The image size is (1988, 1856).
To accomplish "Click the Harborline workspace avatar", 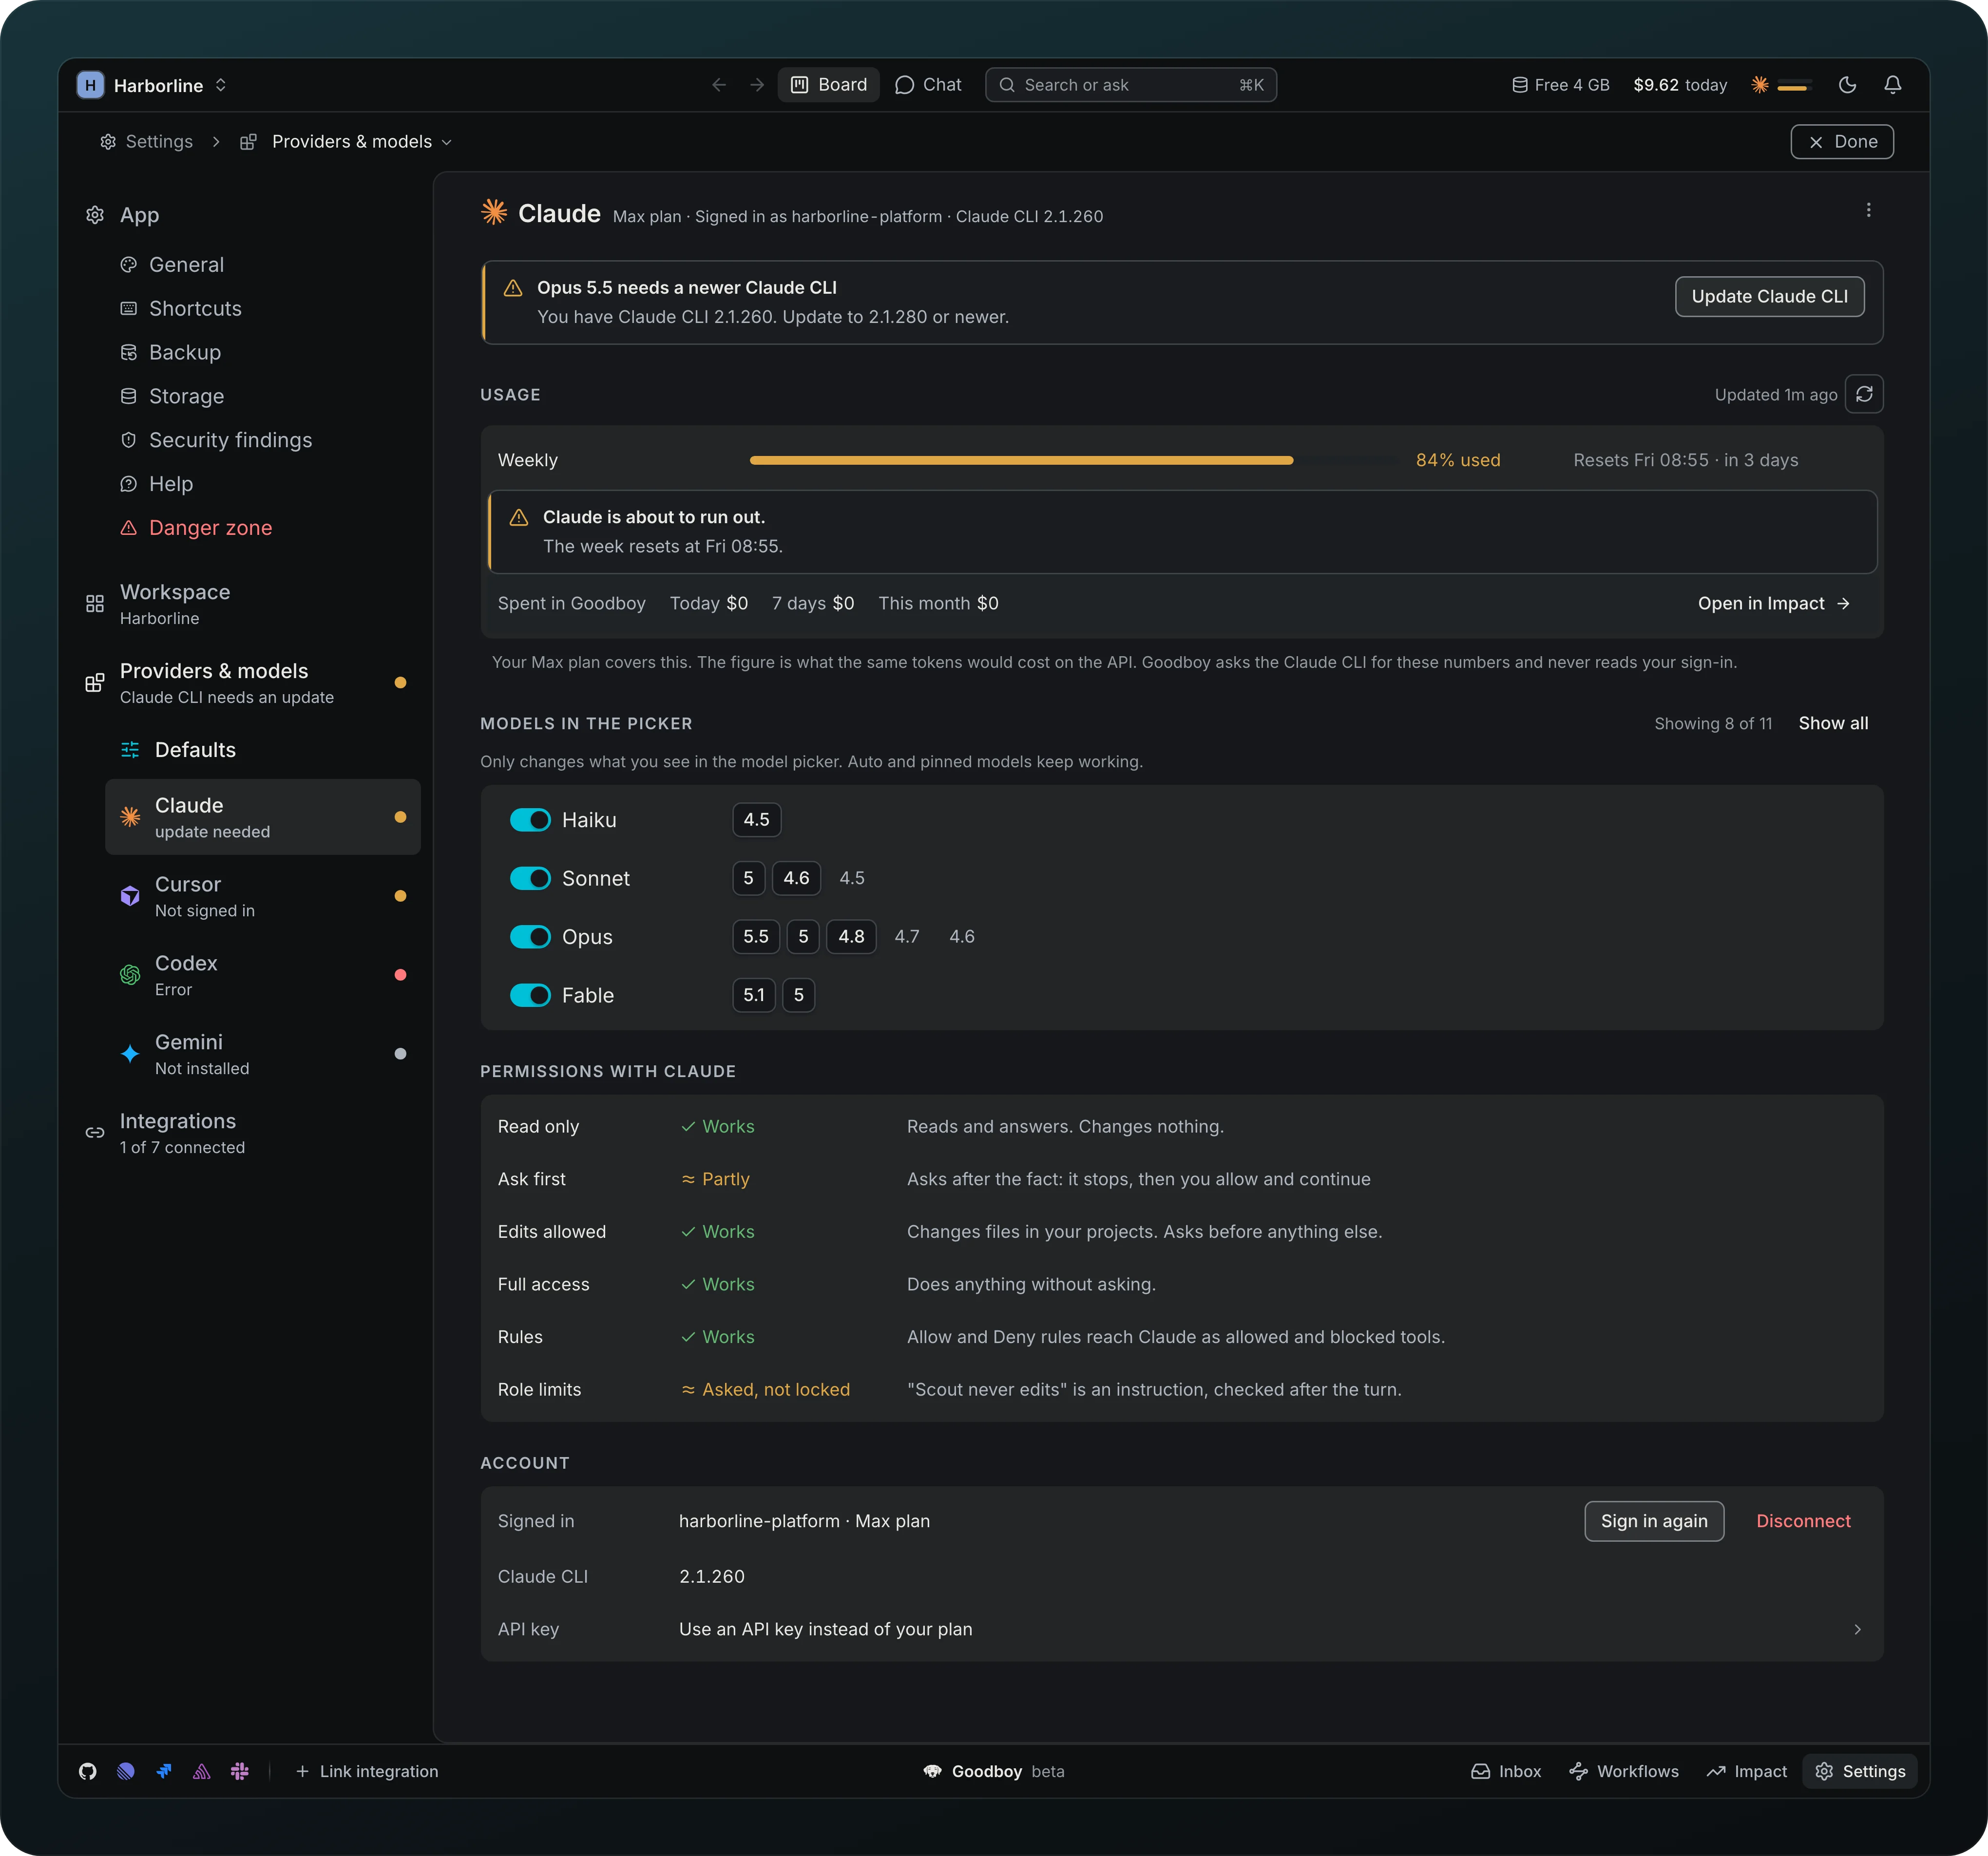I will (x=91, y=85).
